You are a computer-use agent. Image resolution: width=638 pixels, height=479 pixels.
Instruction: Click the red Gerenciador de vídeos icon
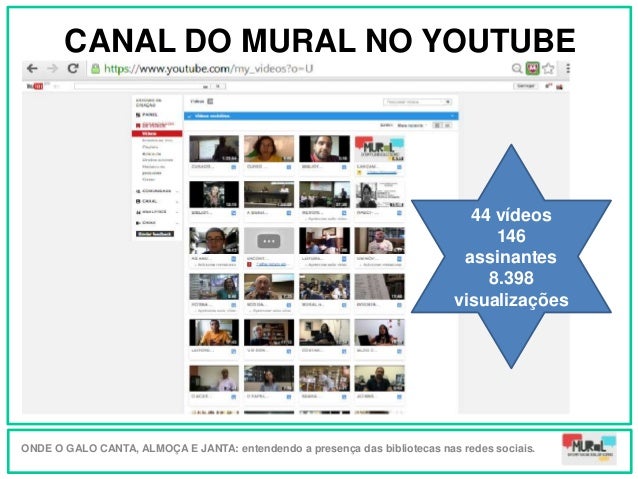(138, 125)
